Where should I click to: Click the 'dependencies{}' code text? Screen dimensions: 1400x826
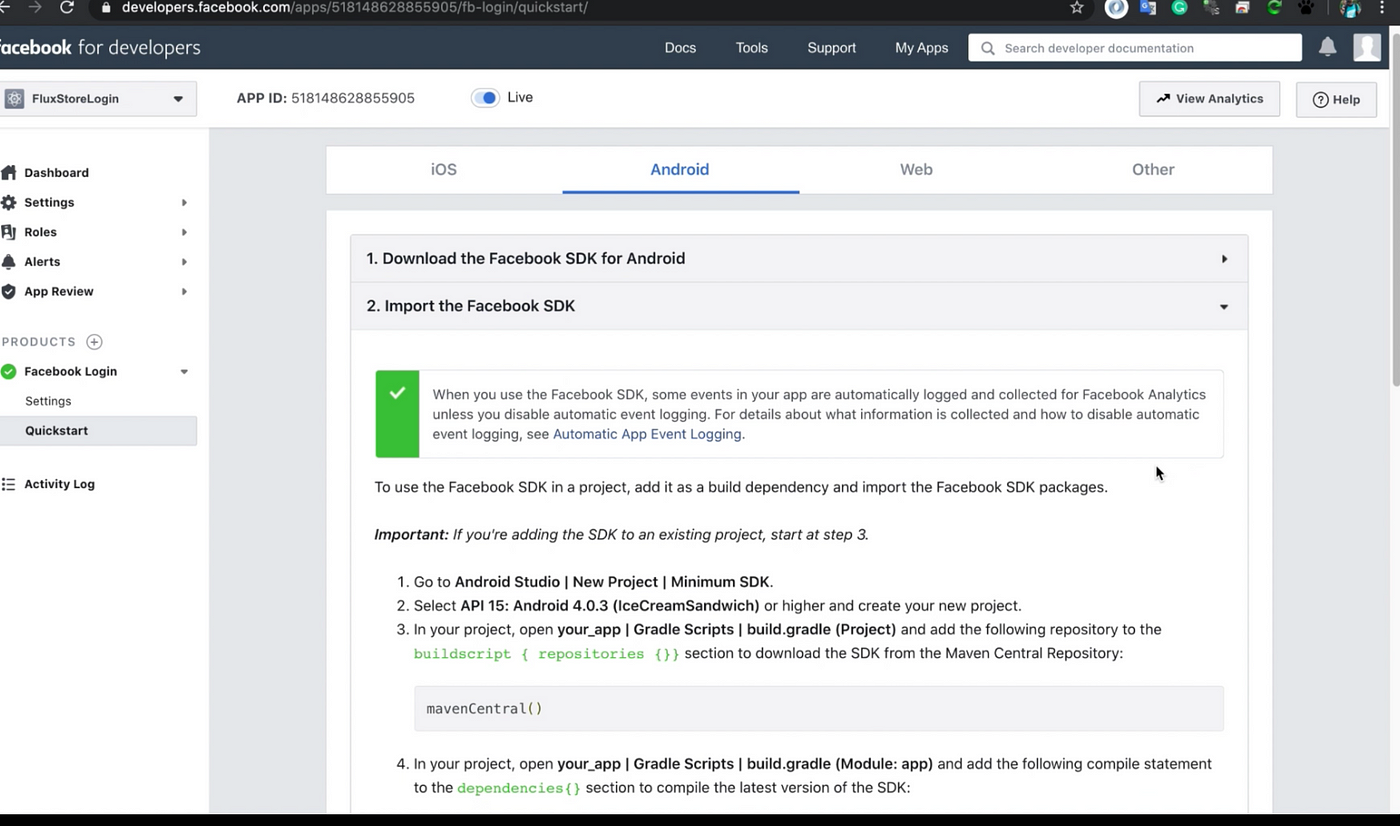click(518, 788)
